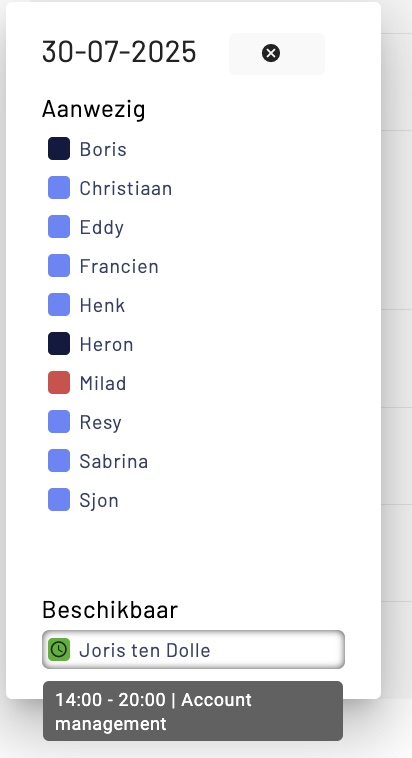Viewport: 412px width, 758px height.
Task: Click the green clock icon beside Joris
Action: [x=59, y=649]
